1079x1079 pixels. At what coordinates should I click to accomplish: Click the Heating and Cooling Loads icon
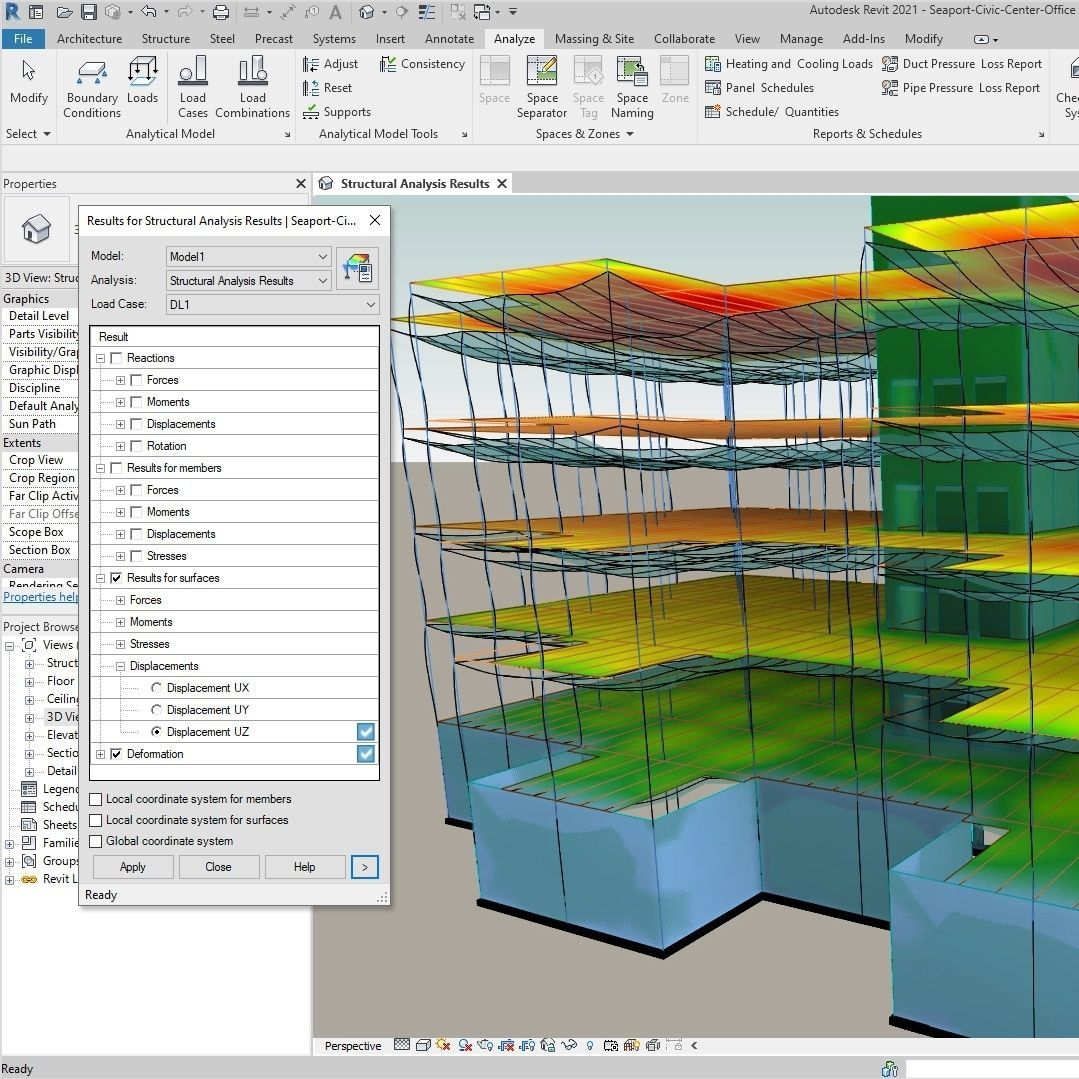tap(713, 64)
